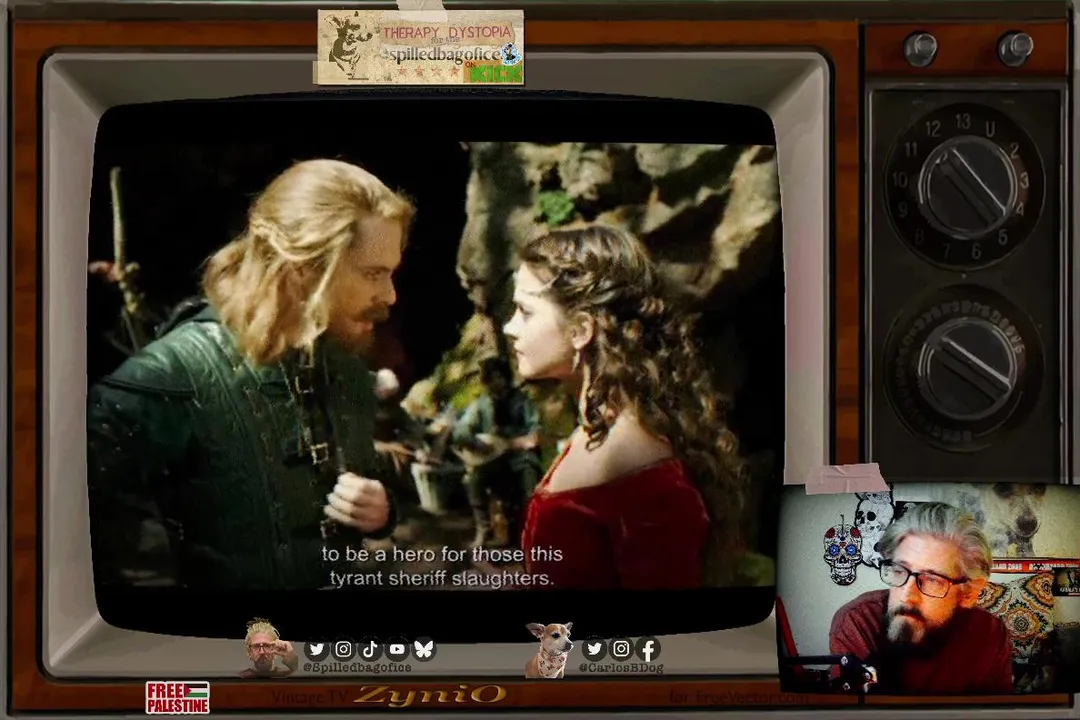Screen dimensions: 1080x720
Task: Click the green KICK logo on the banner
Action: [x=498, y=72]
